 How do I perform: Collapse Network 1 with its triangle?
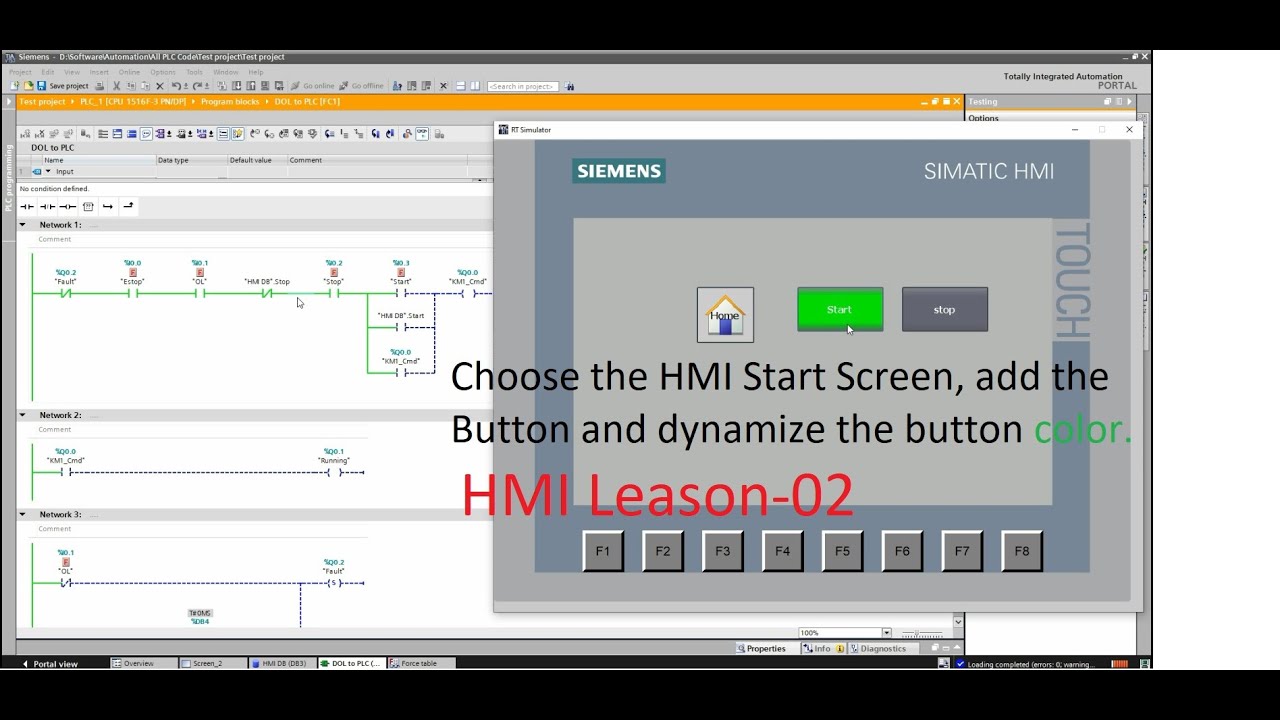tap(23, 225)
